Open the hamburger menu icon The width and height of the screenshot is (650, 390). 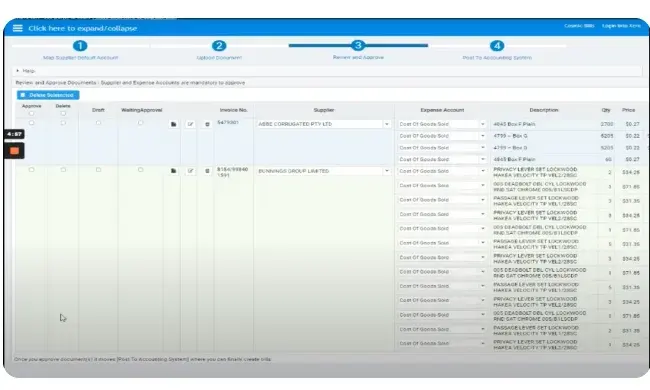17,28
